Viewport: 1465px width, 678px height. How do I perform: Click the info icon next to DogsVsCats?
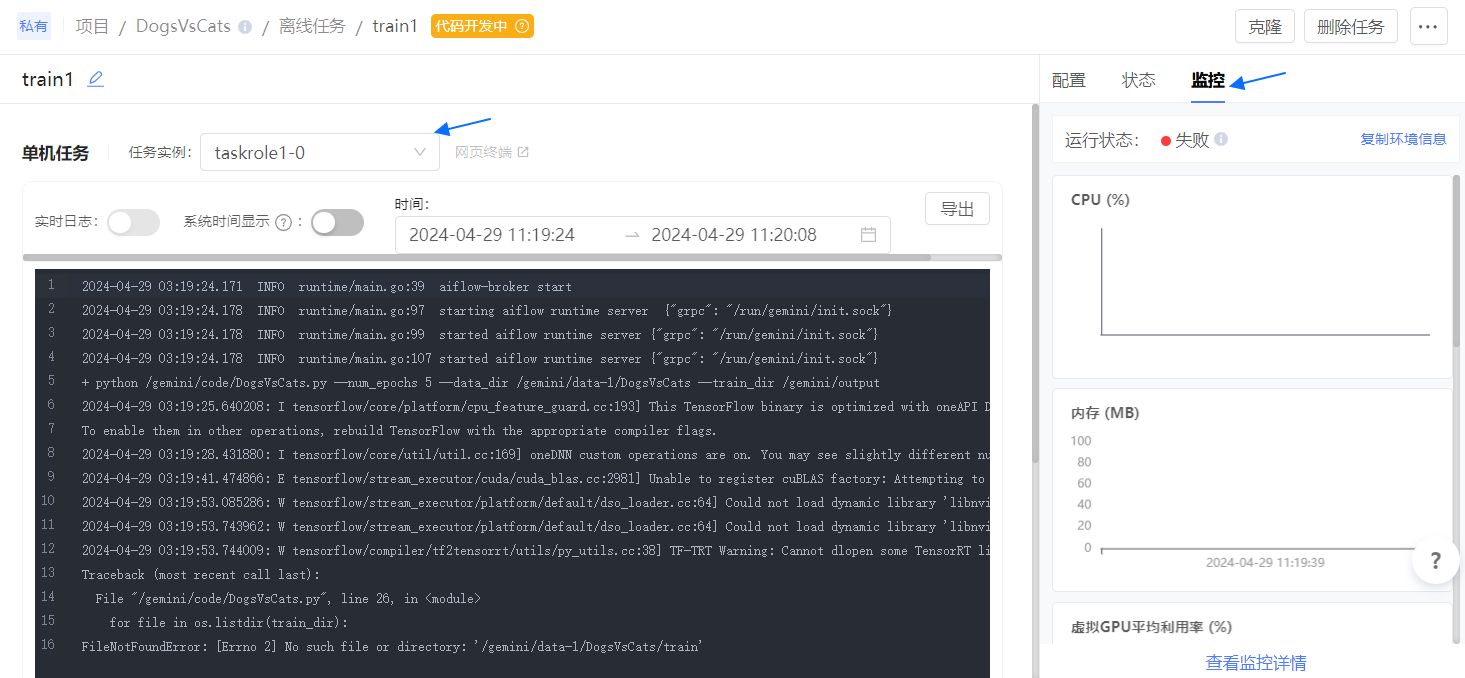245,27
